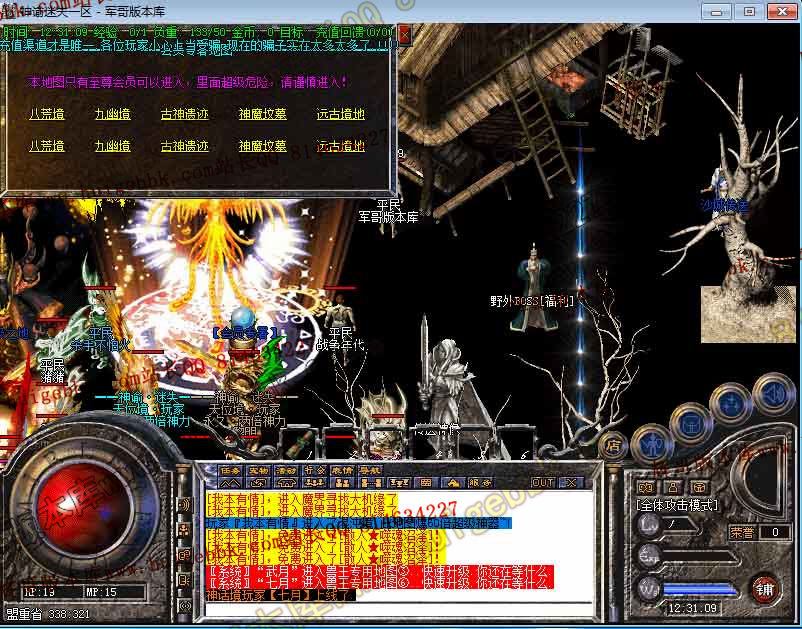Open the bag inventory round icon
The height and width of the screenshot is (629, 802).
pyautogui.click(x=691, y=423)
